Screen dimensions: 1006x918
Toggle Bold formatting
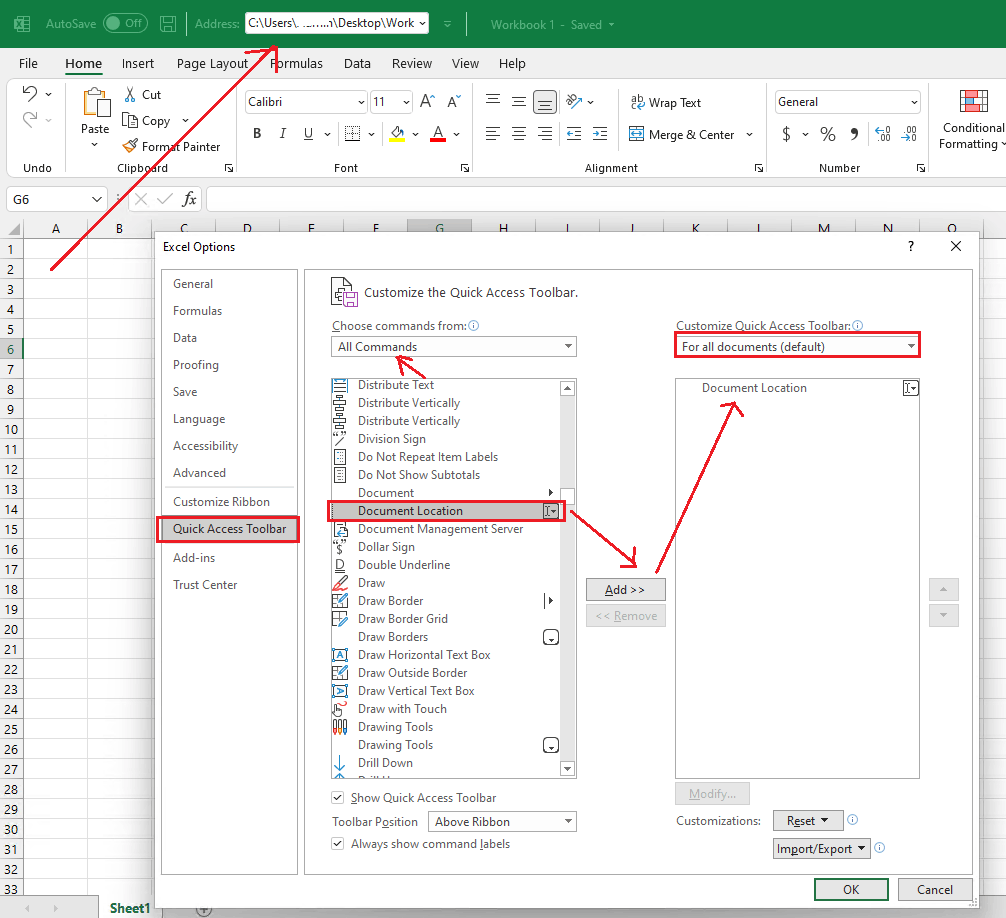(257, 133)
